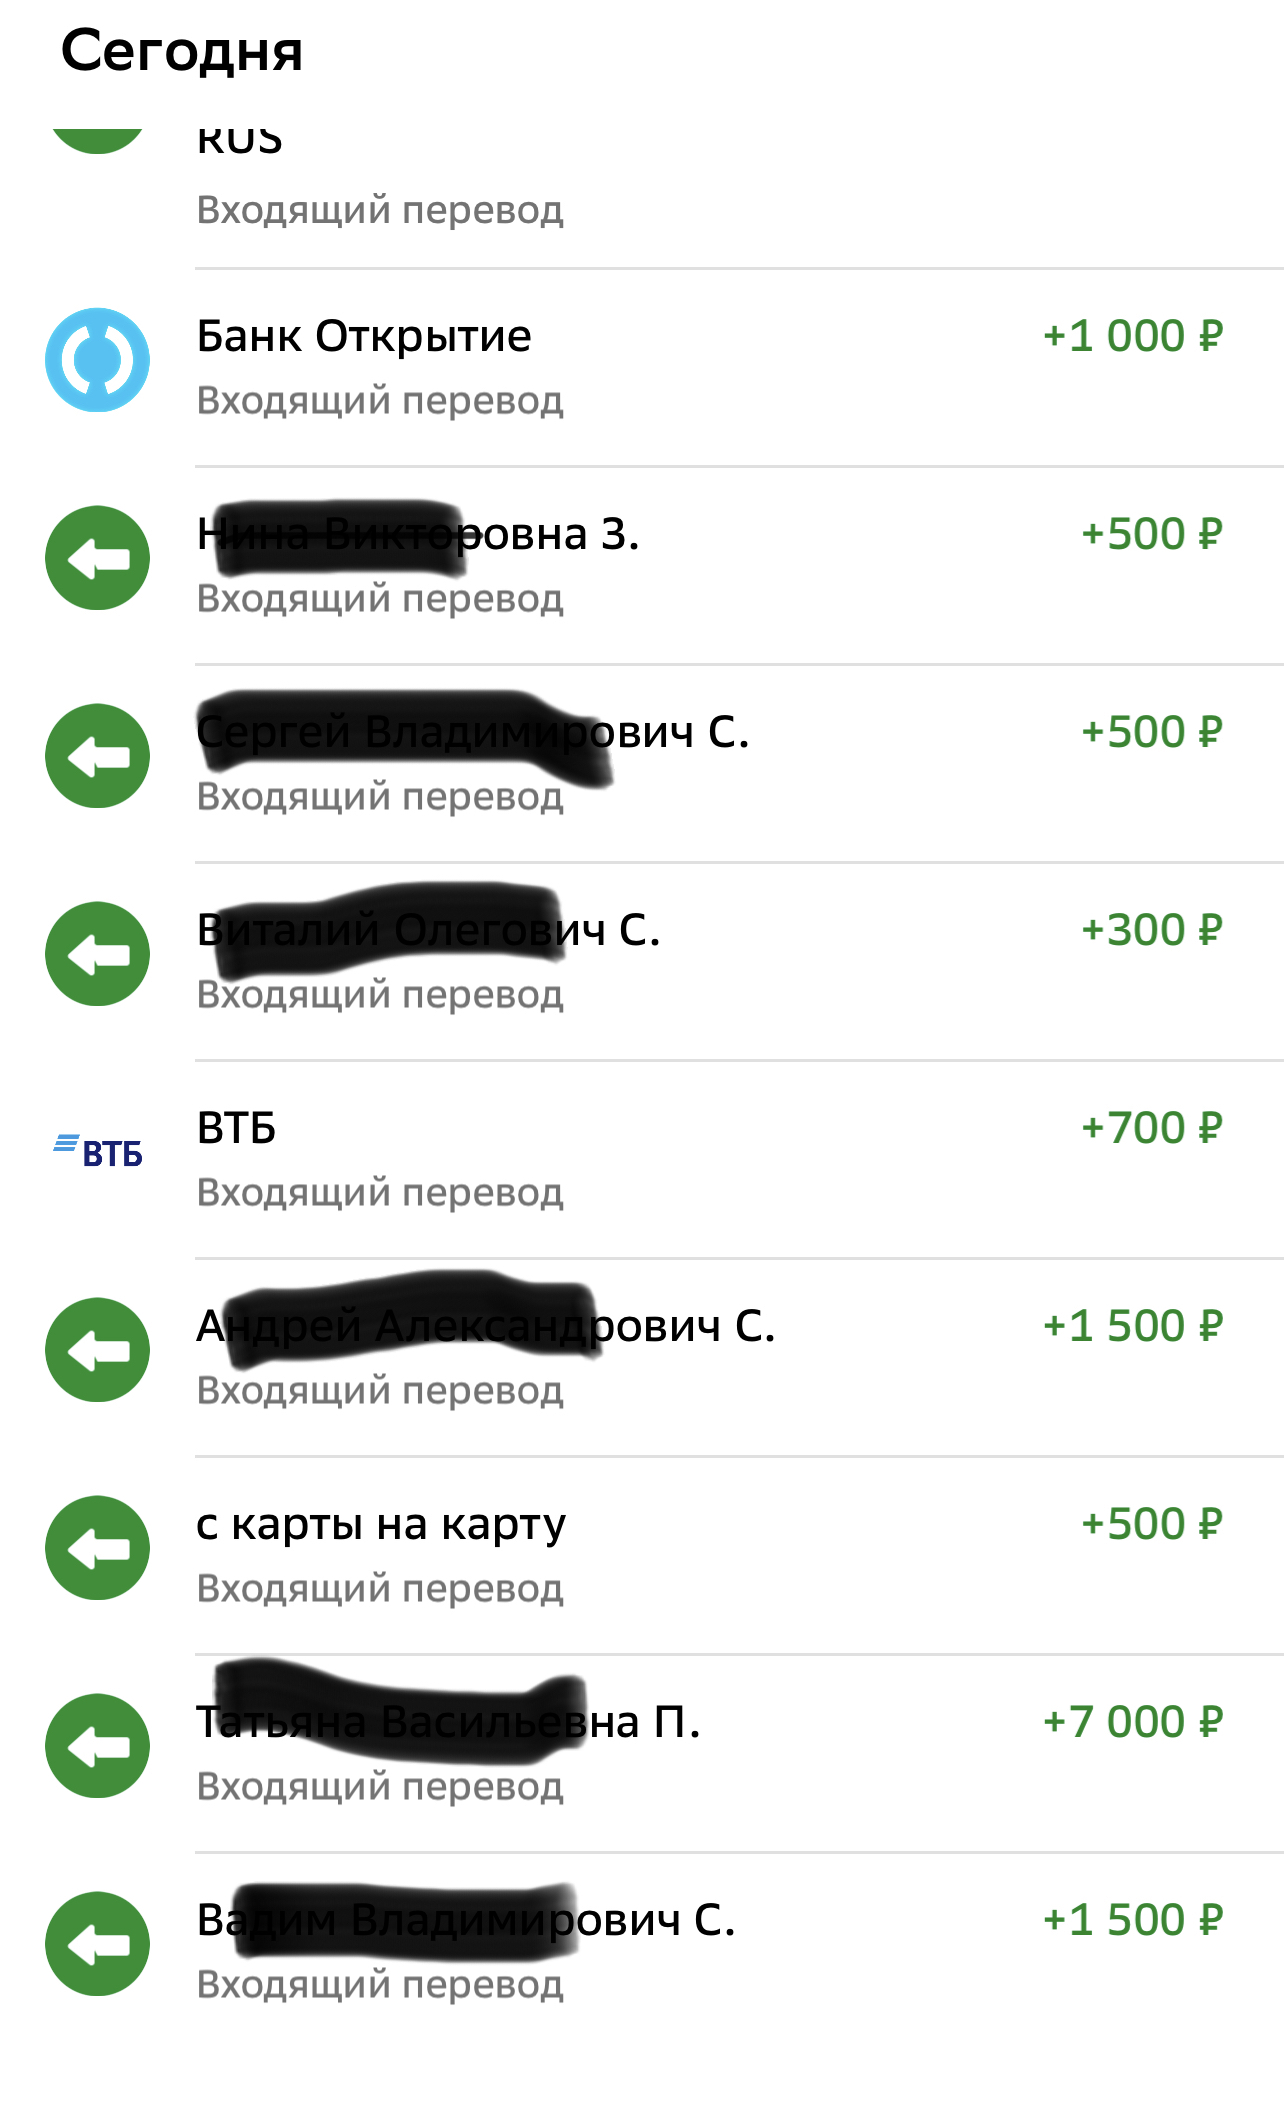Click green arrow icon beside Нина Викторовна З.
The image size is (1284, 2121).
pyautogui.click(x=97, y=558)
